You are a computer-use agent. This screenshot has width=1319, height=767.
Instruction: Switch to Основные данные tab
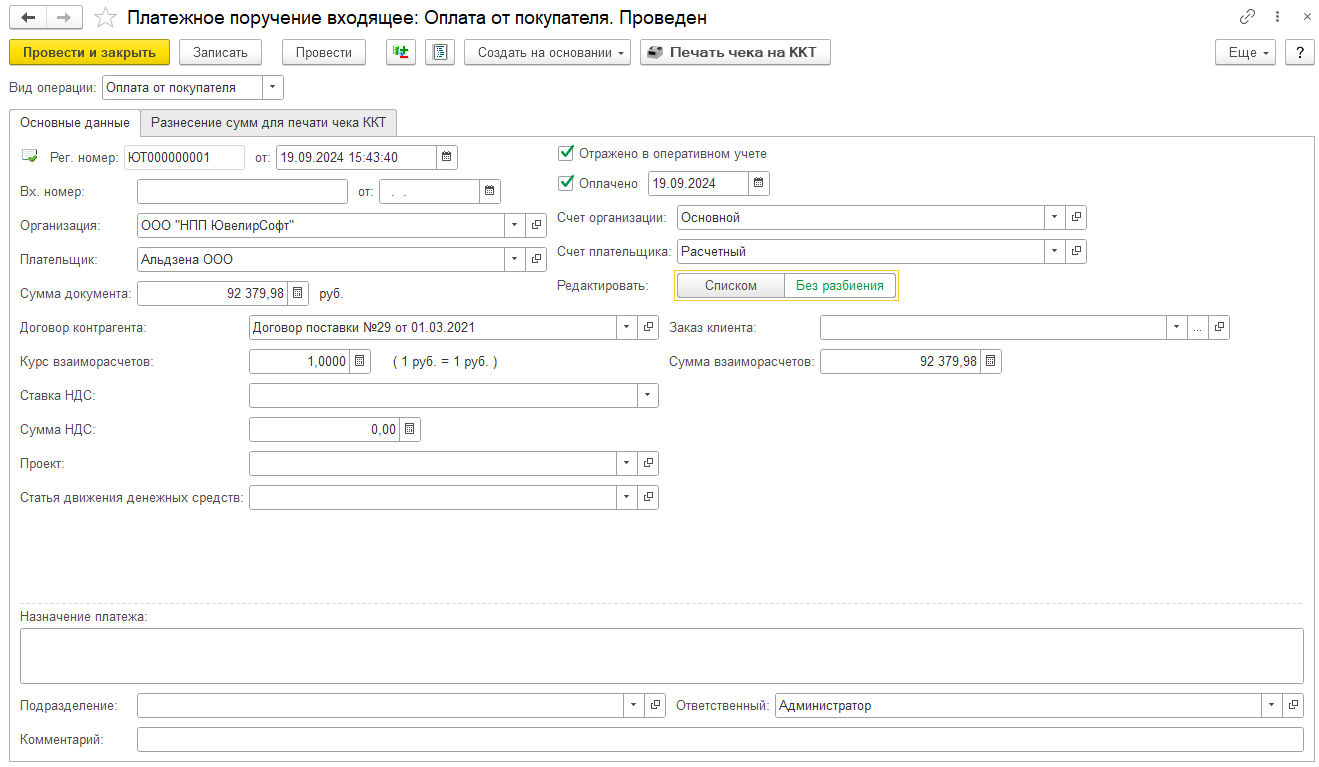tap(75, 123)
